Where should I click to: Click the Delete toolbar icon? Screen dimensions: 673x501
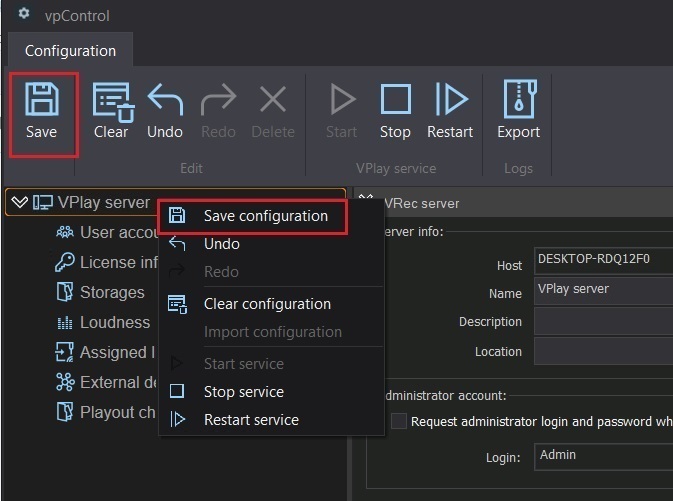coord(273,99)
